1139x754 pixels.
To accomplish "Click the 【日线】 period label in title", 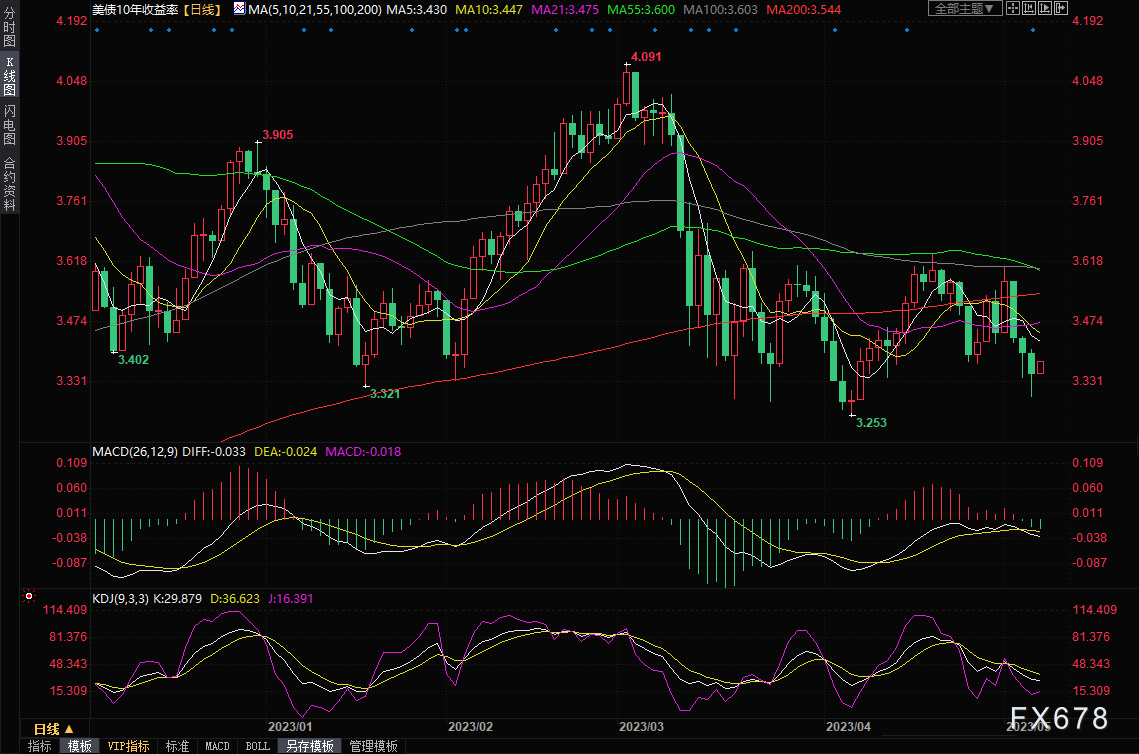I will click(x=201, y=9).
